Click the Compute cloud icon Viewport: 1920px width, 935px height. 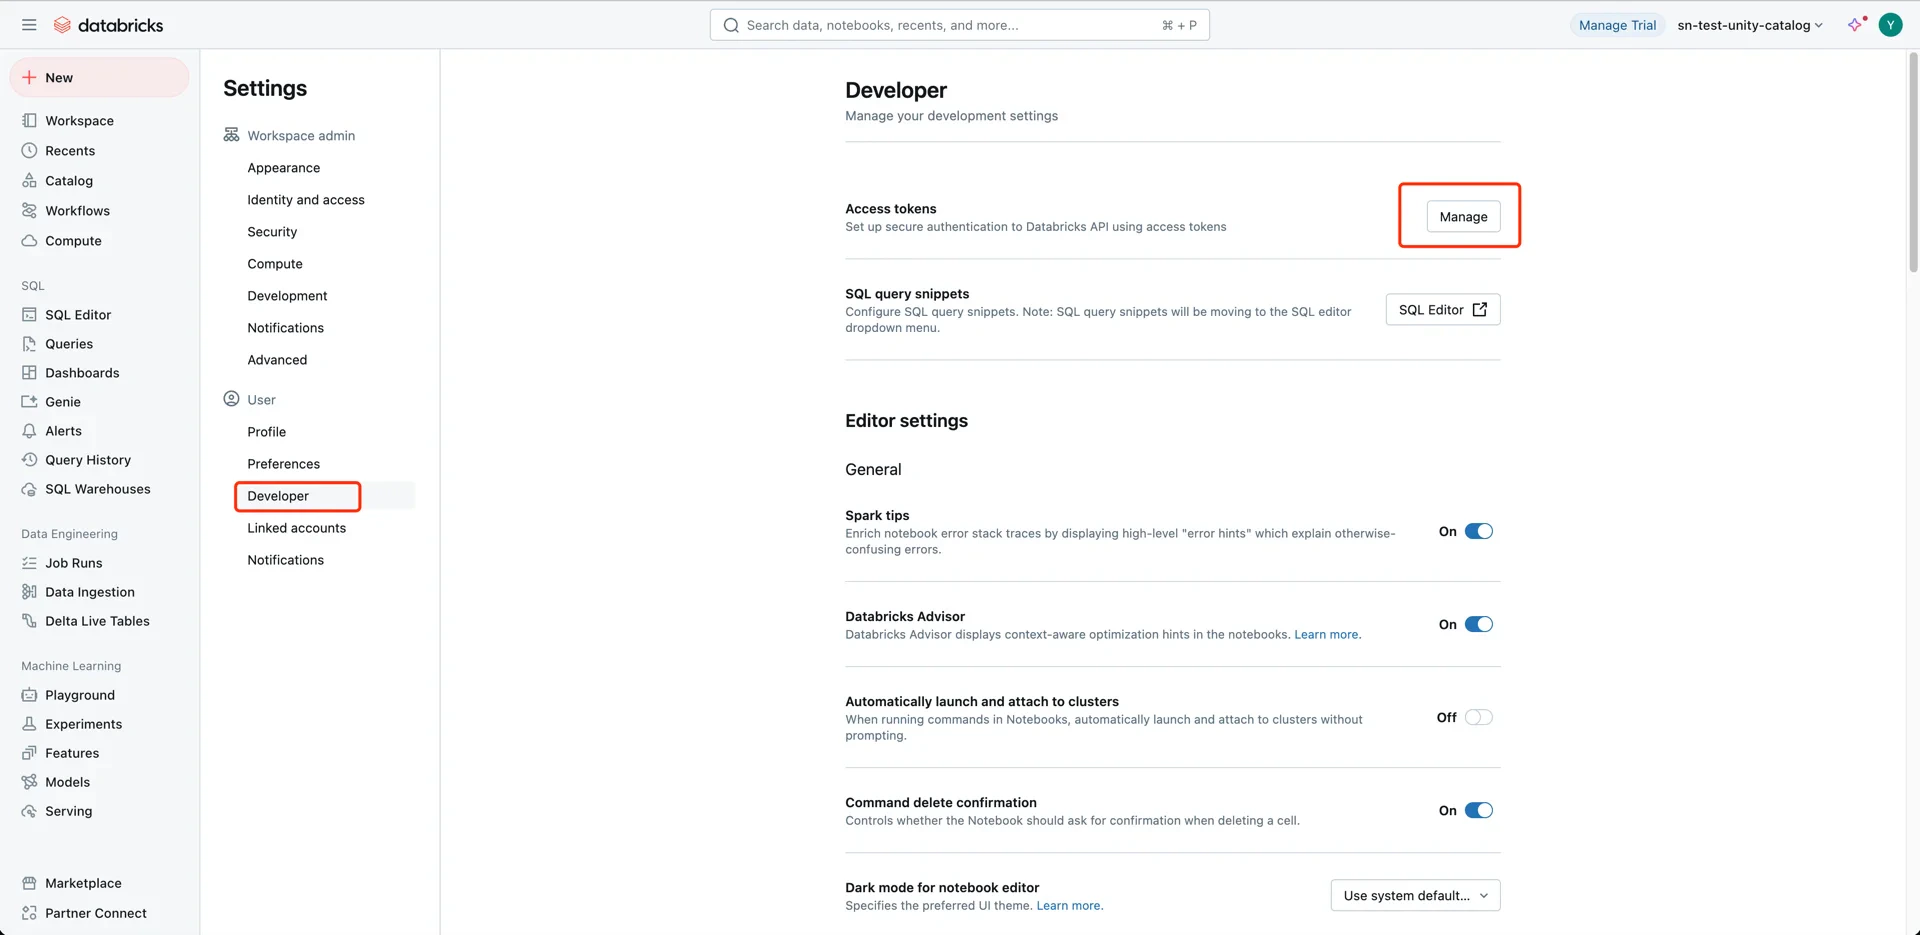click(29, 240)
